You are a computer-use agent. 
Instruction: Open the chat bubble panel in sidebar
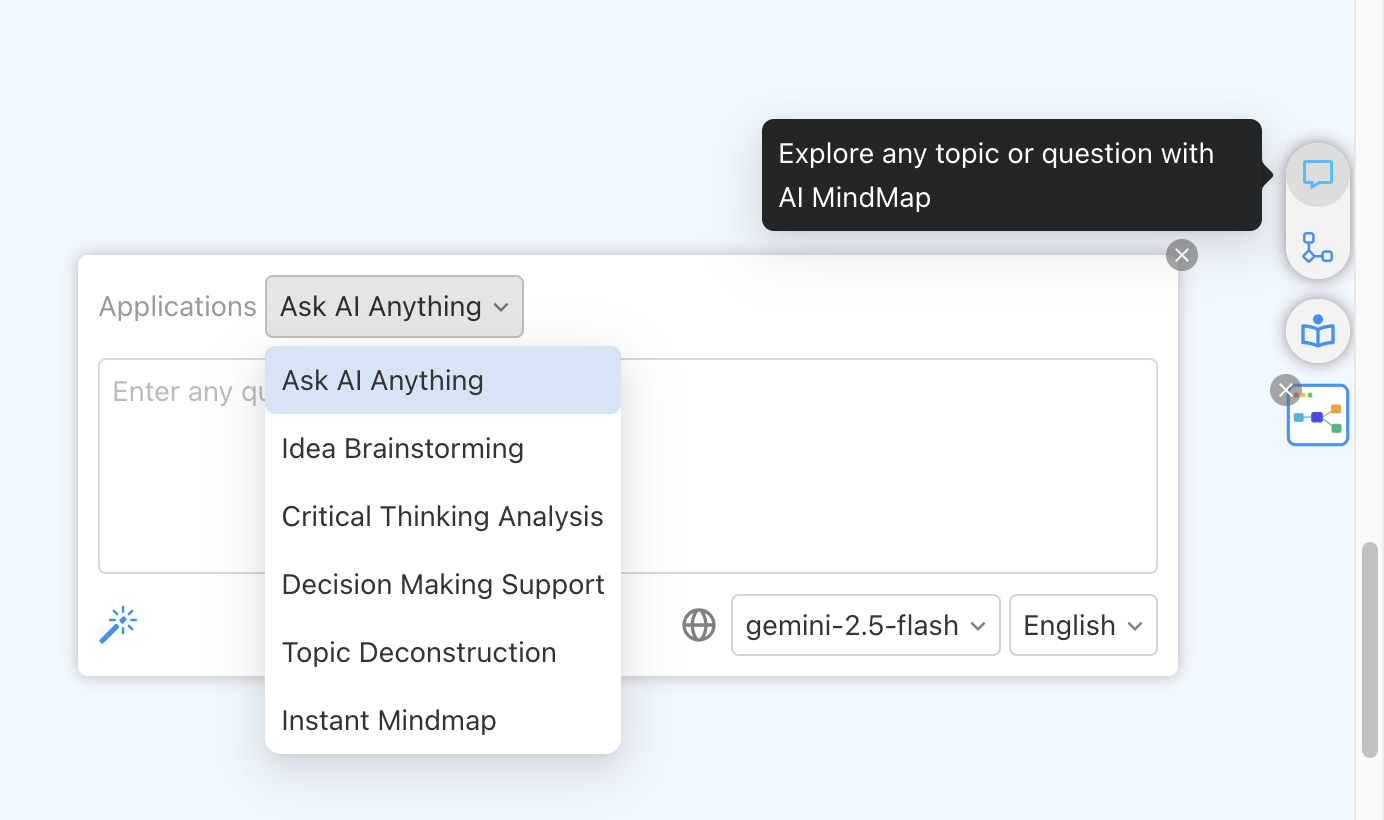point(1317,175)
